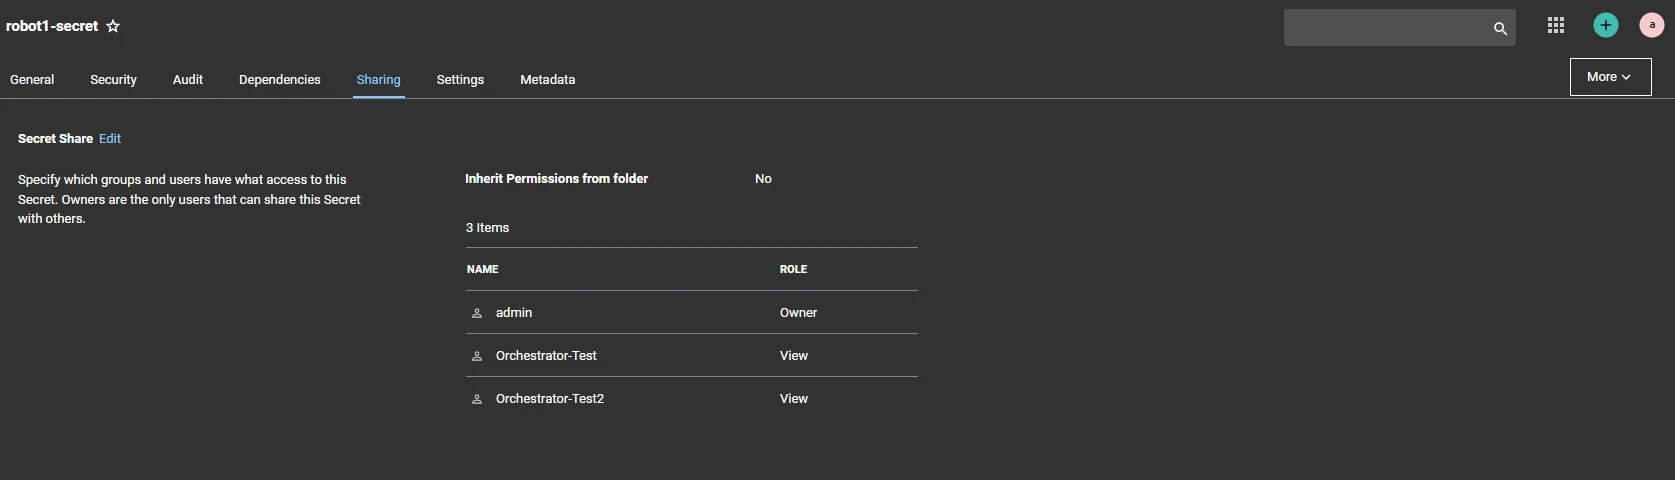Sort by the NAME column header
Viewport: 1675px width, 480px height.
(483, 269)
